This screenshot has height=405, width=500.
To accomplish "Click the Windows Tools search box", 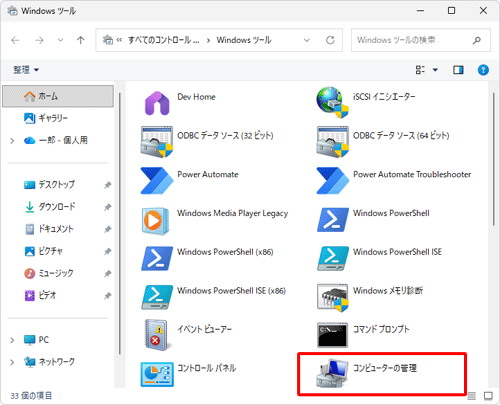I will click(421, 40).
